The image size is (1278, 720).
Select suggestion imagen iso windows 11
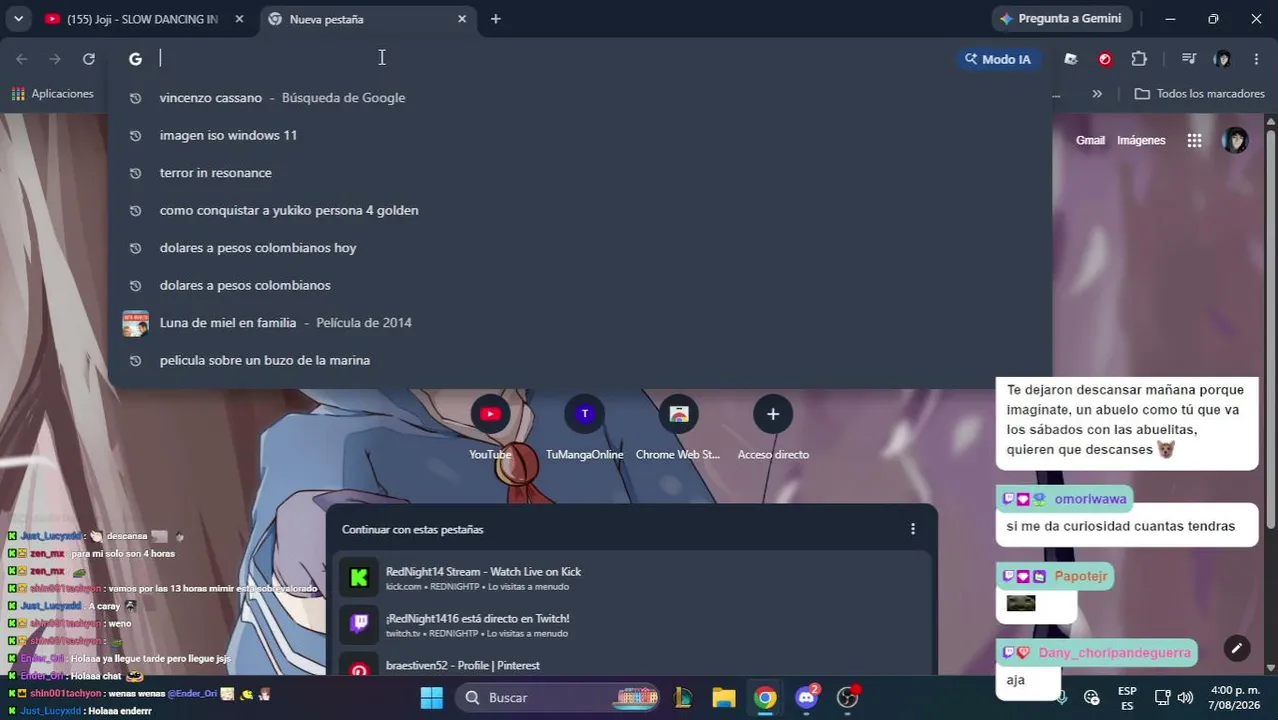[580, 135]
